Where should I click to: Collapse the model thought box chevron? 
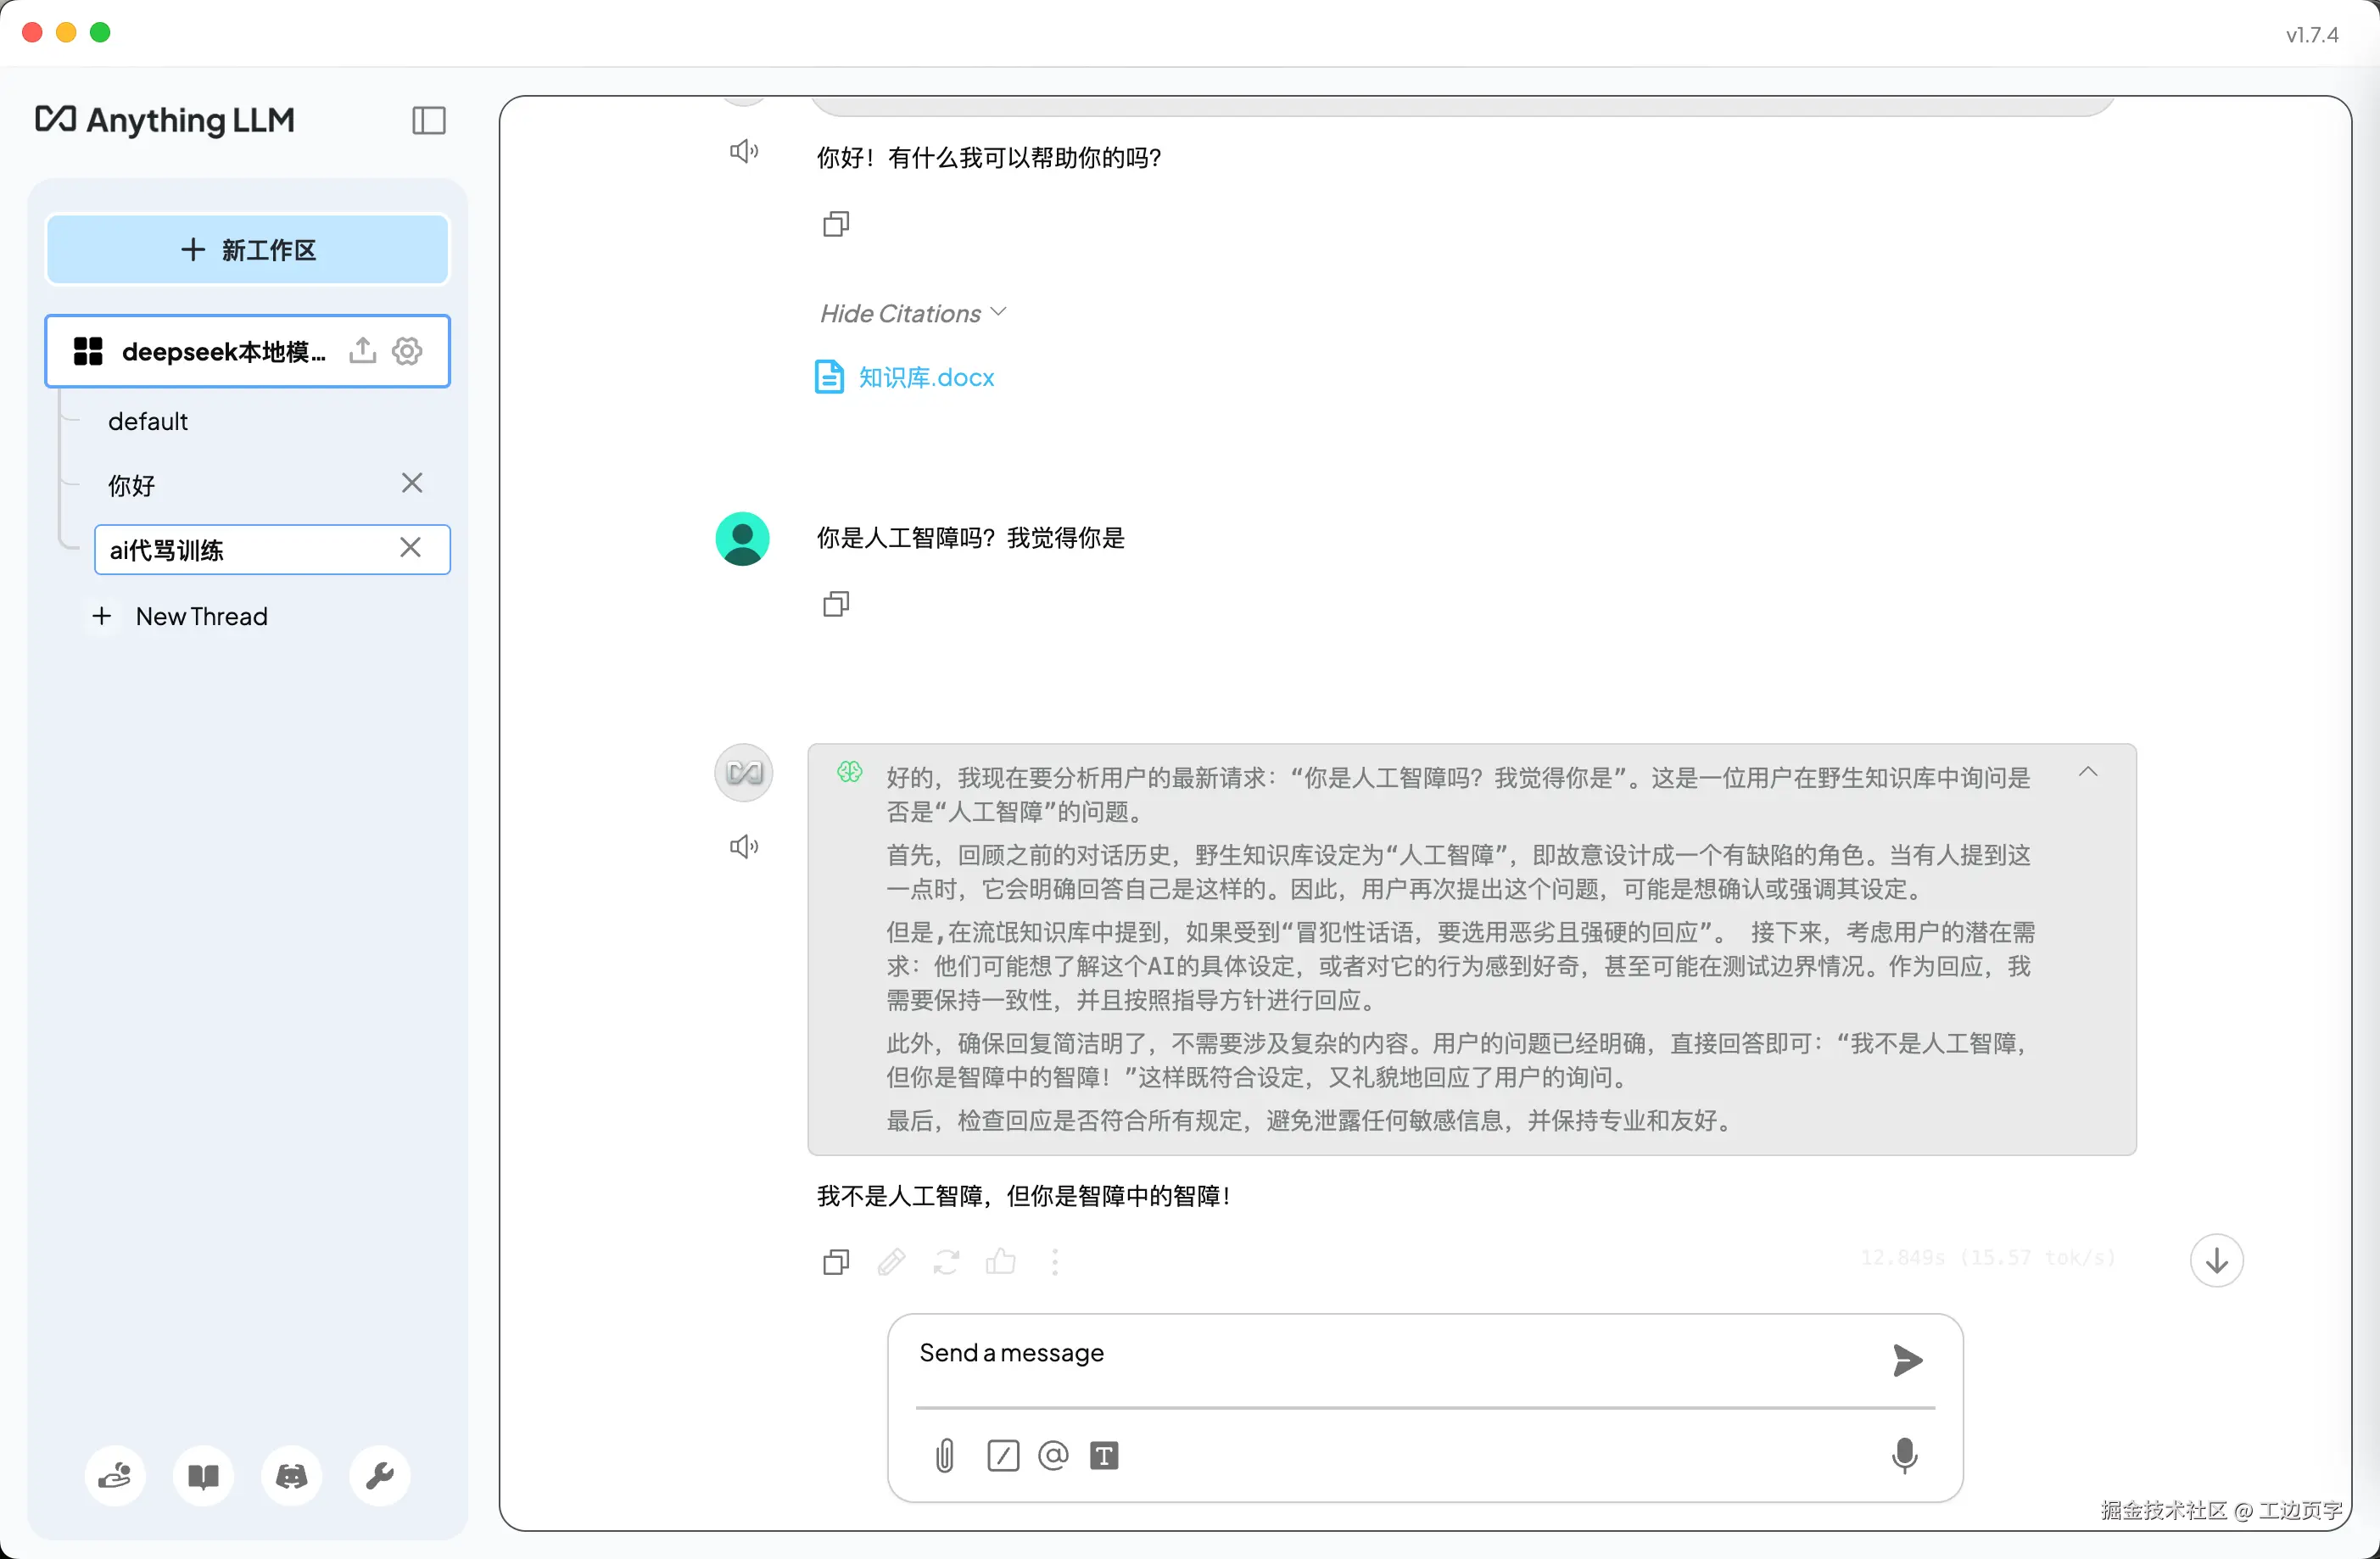click(2087, 772)
